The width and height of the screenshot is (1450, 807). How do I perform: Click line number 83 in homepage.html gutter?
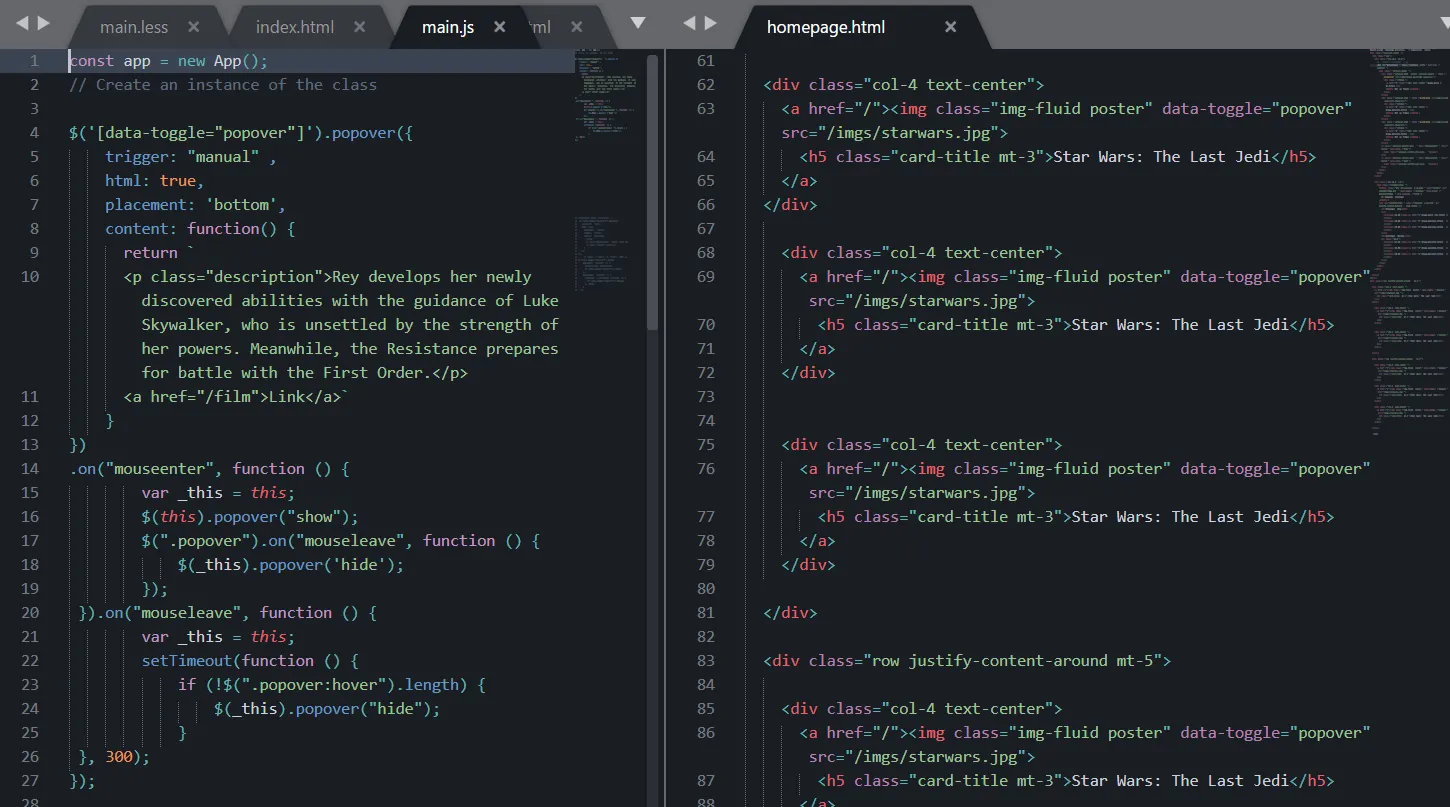(706, 661)
